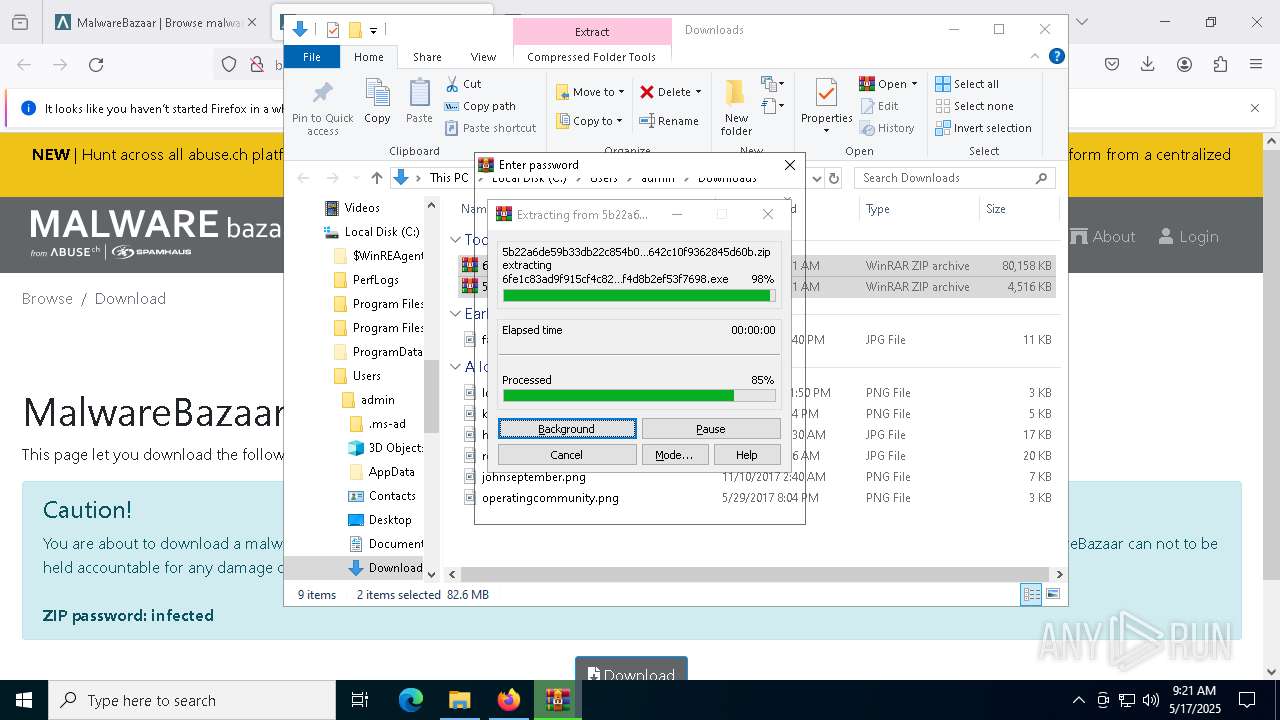Viewport: 1280px width, 720px height.
Task: Click Edit in the Open group
Action: tap(879, 106)
